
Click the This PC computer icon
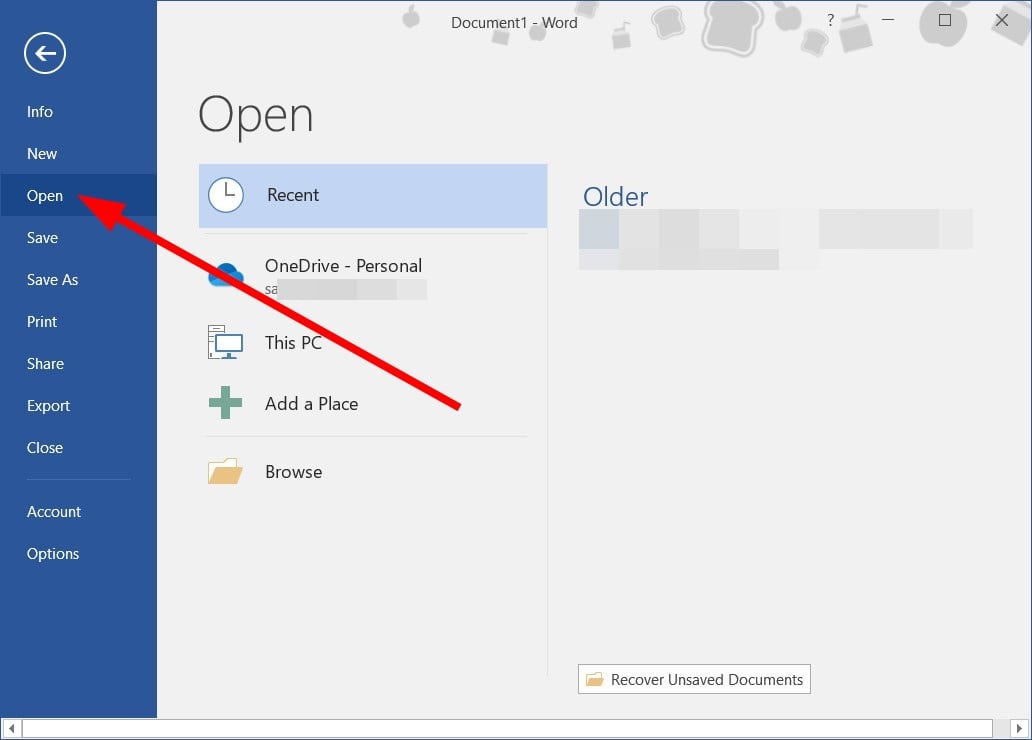click(226, 342)
